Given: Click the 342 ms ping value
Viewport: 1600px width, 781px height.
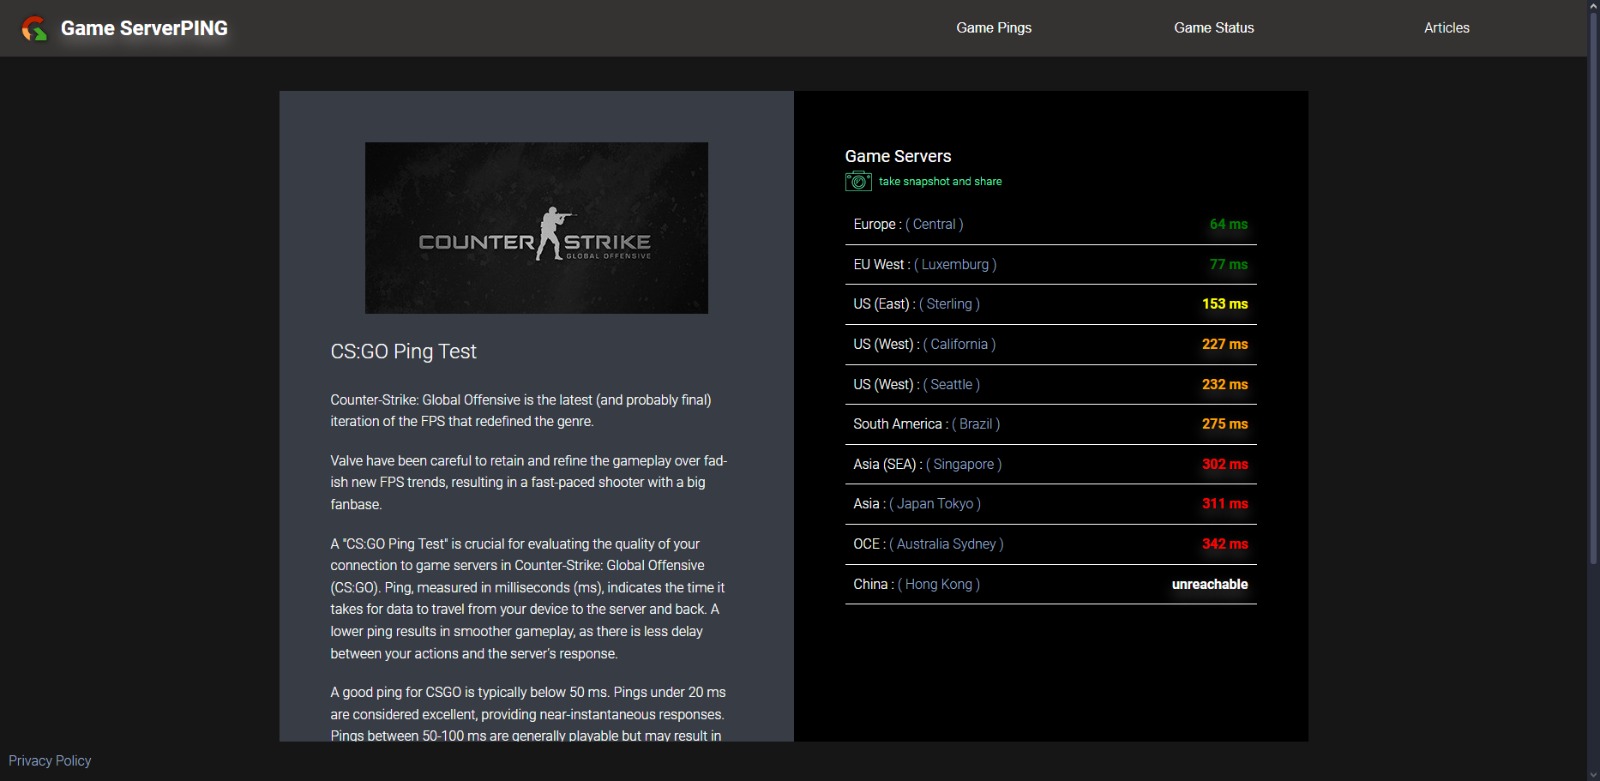Looking at the screenshot, I should [x=1225, y=544].
